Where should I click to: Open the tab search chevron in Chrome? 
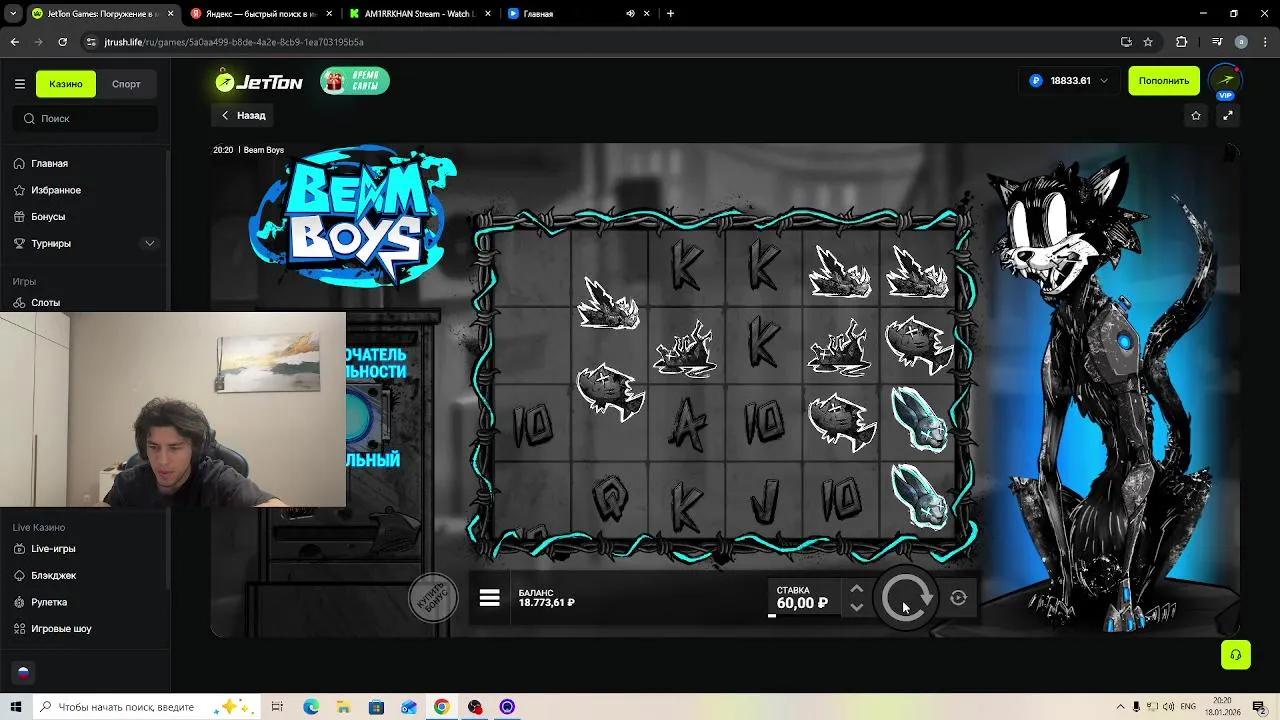[12, 14]
